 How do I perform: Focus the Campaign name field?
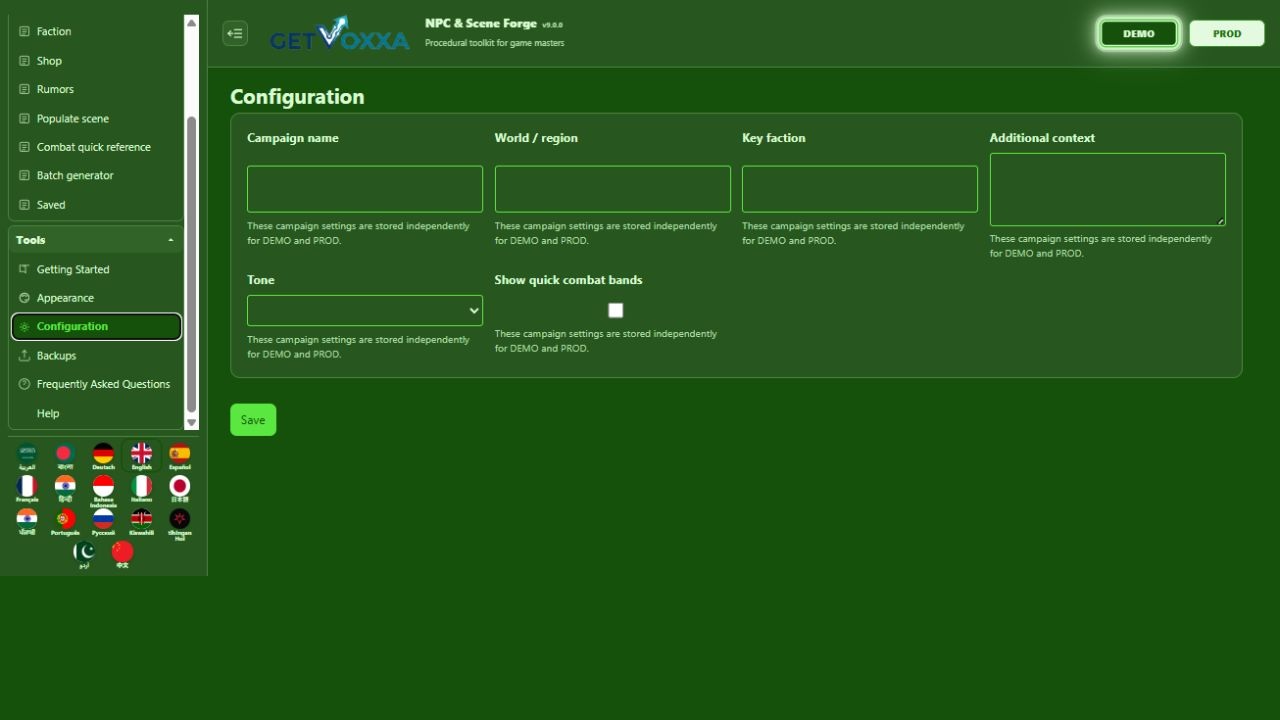point(365,189)
